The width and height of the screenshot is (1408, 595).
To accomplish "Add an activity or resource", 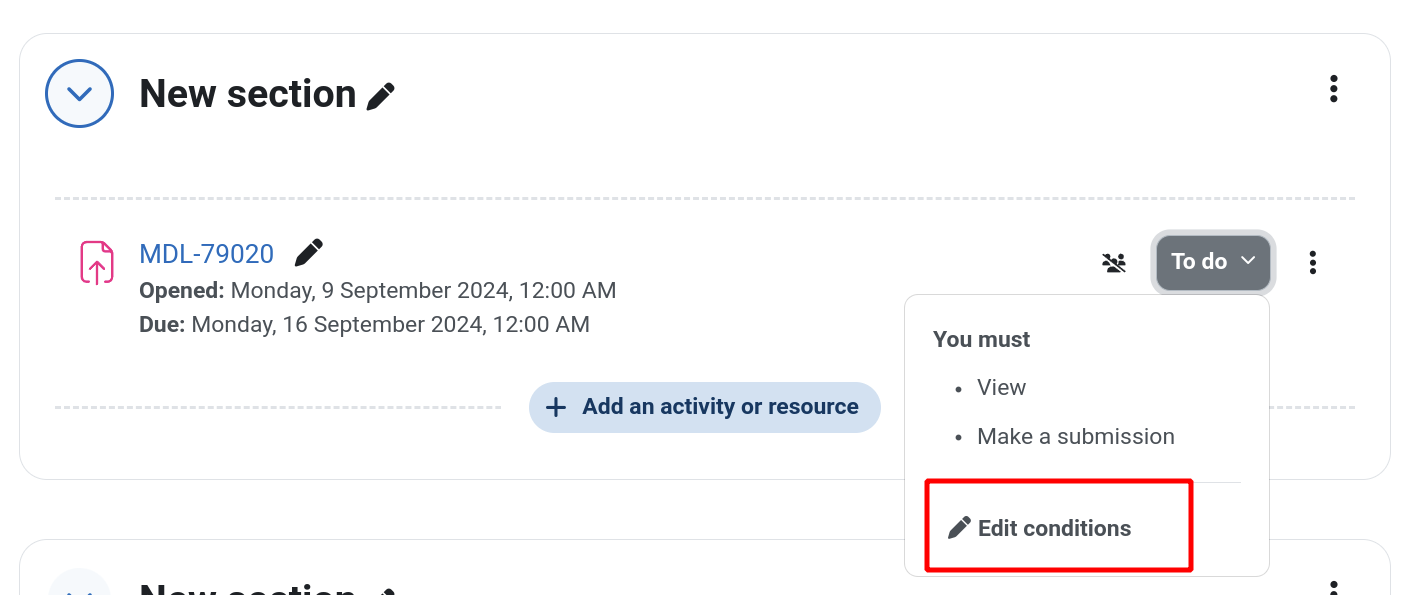I will 705,407.
